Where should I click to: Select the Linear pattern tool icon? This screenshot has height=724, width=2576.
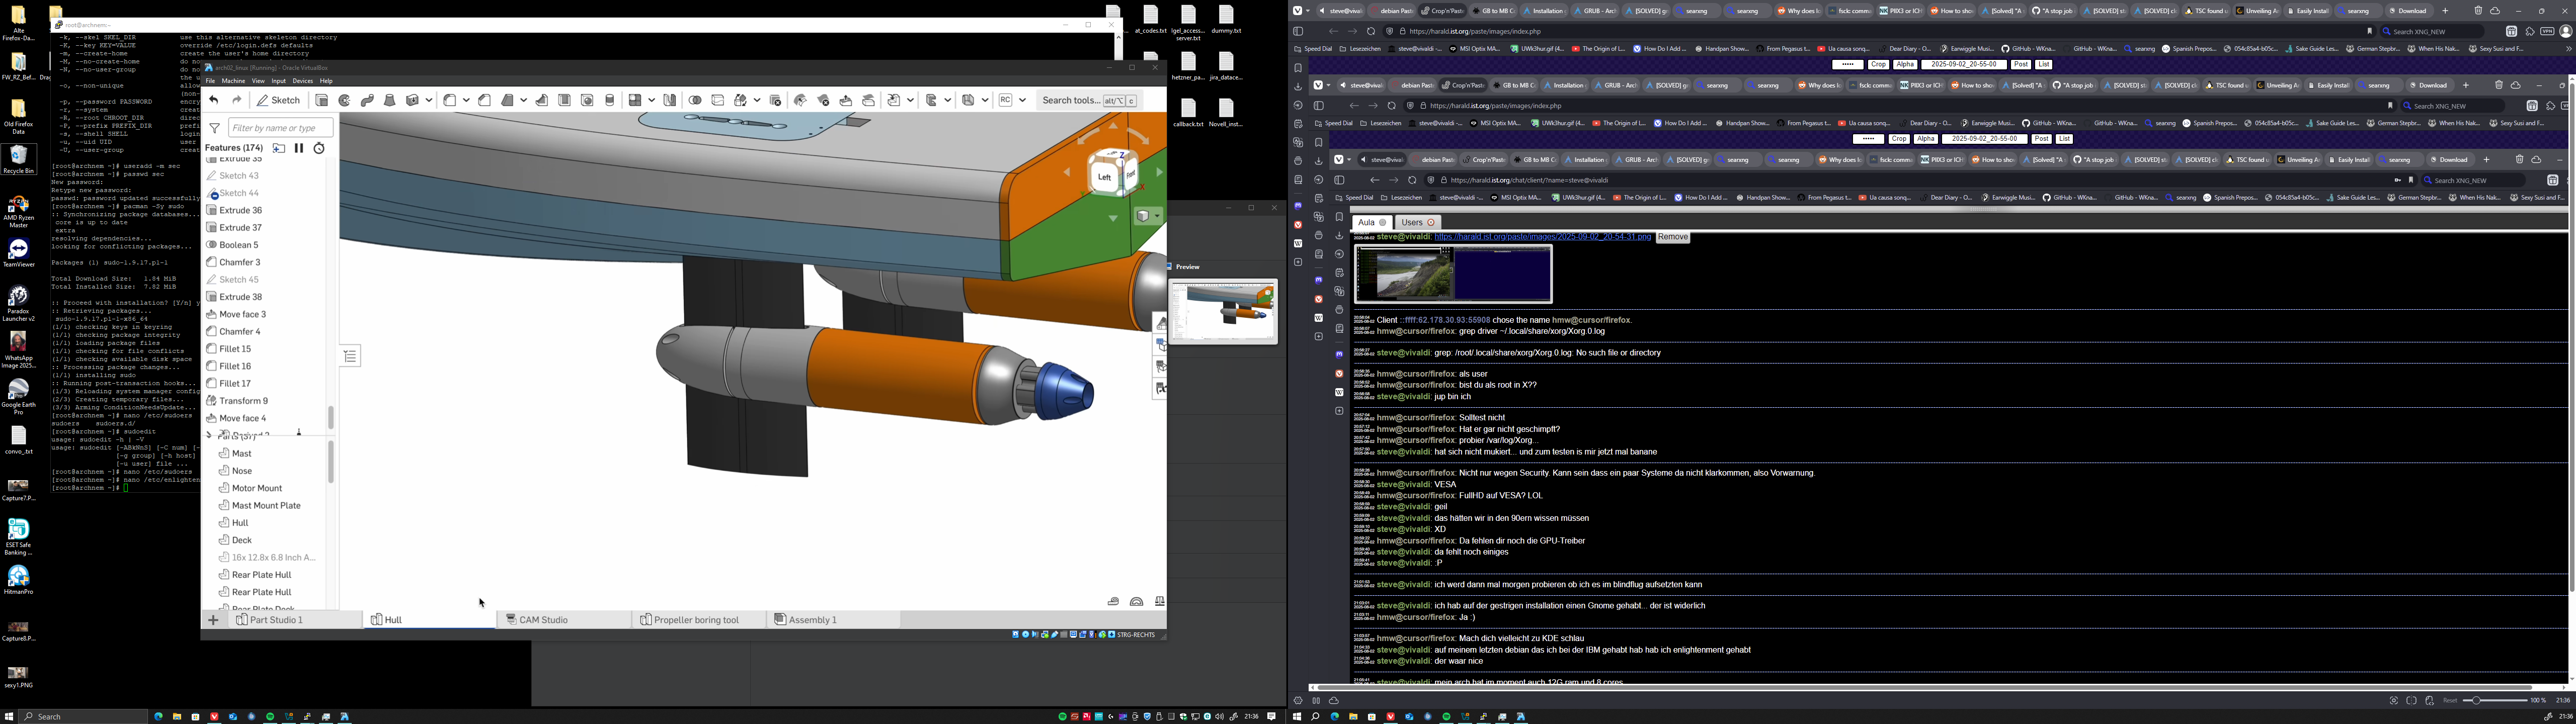[635, 100]
